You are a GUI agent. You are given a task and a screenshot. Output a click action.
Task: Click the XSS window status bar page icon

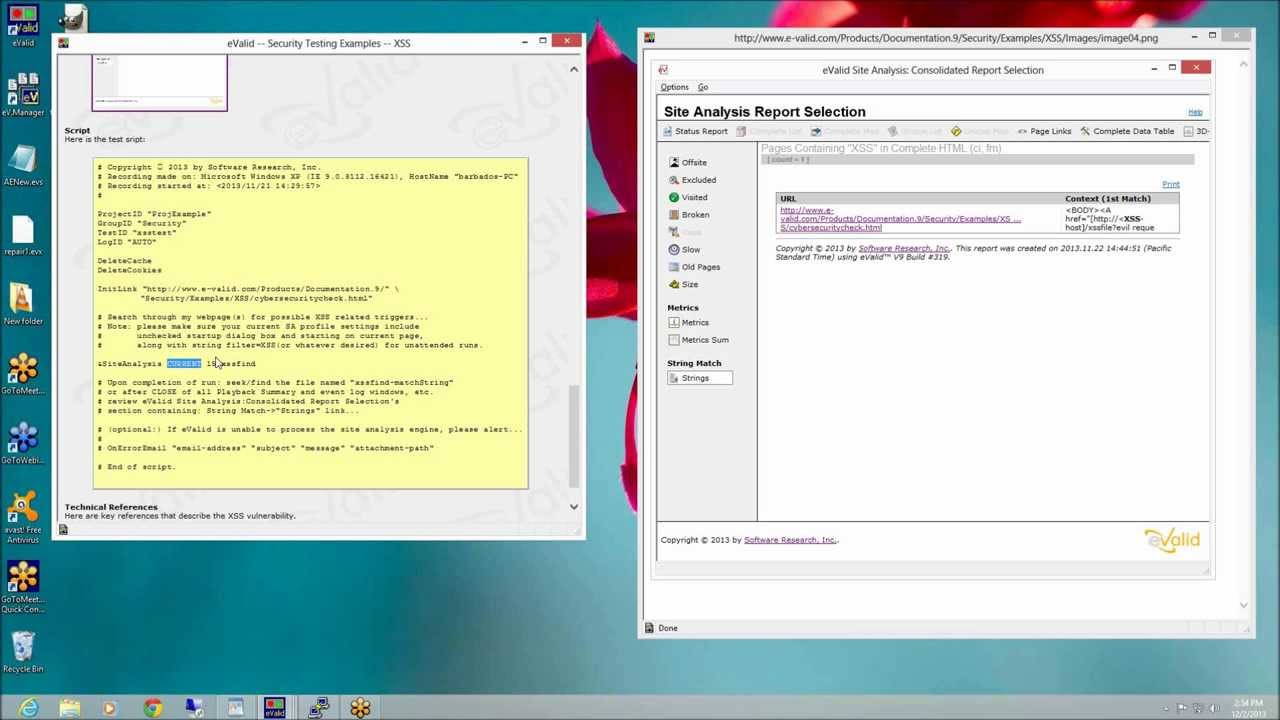pyautogui.click(x=63, y=529)
